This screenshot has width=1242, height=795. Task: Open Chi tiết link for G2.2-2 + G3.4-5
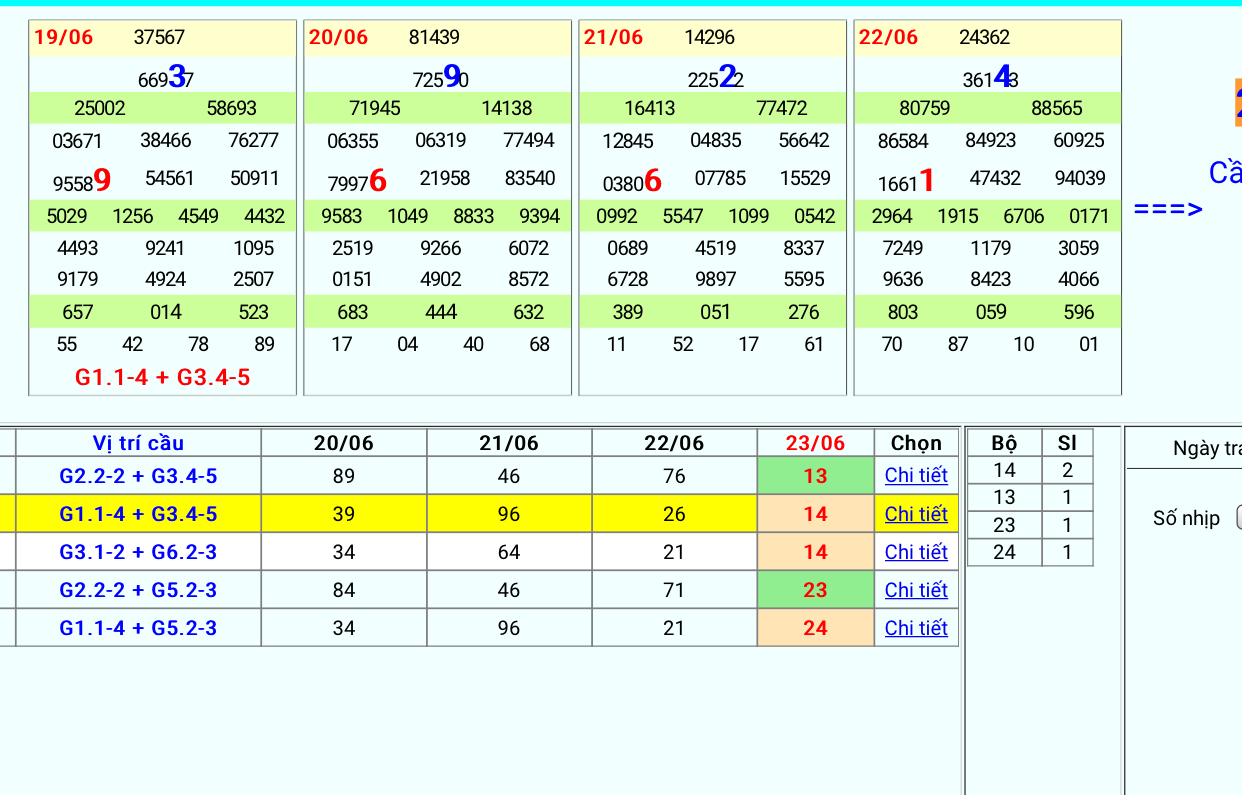tap(915, 476)
